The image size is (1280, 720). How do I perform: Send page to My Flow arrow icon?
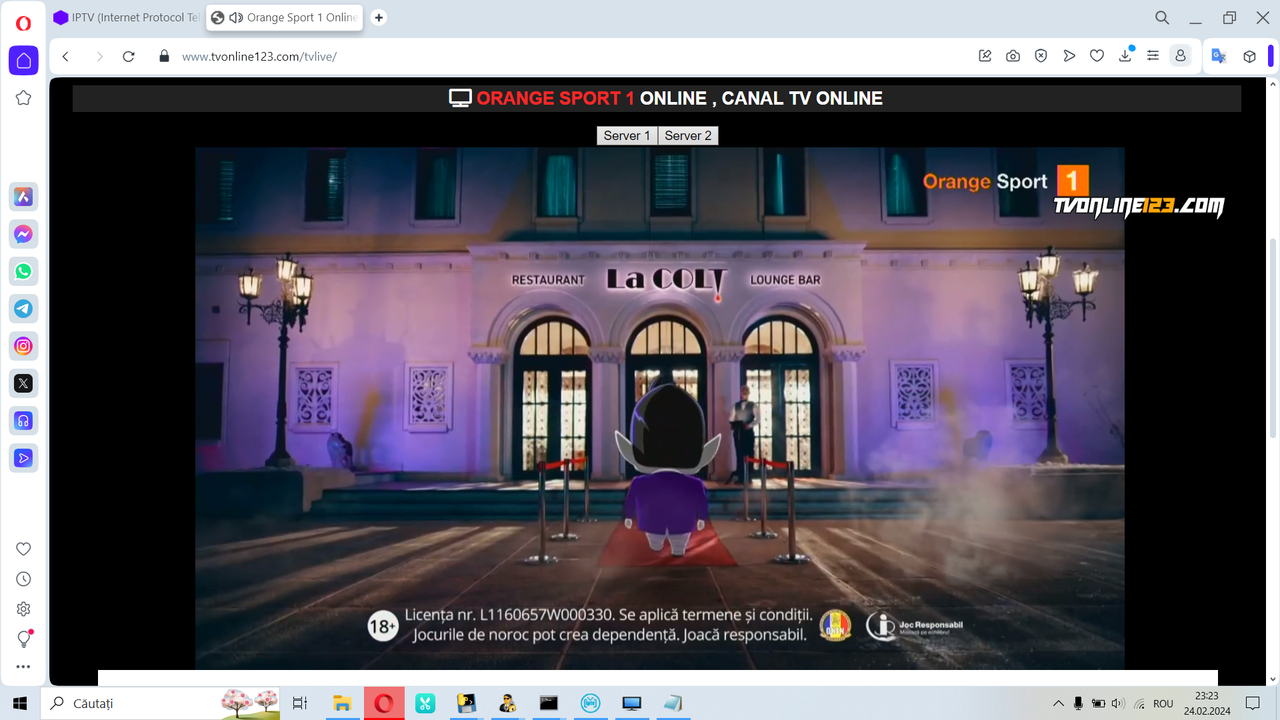tap(1069, 56)
